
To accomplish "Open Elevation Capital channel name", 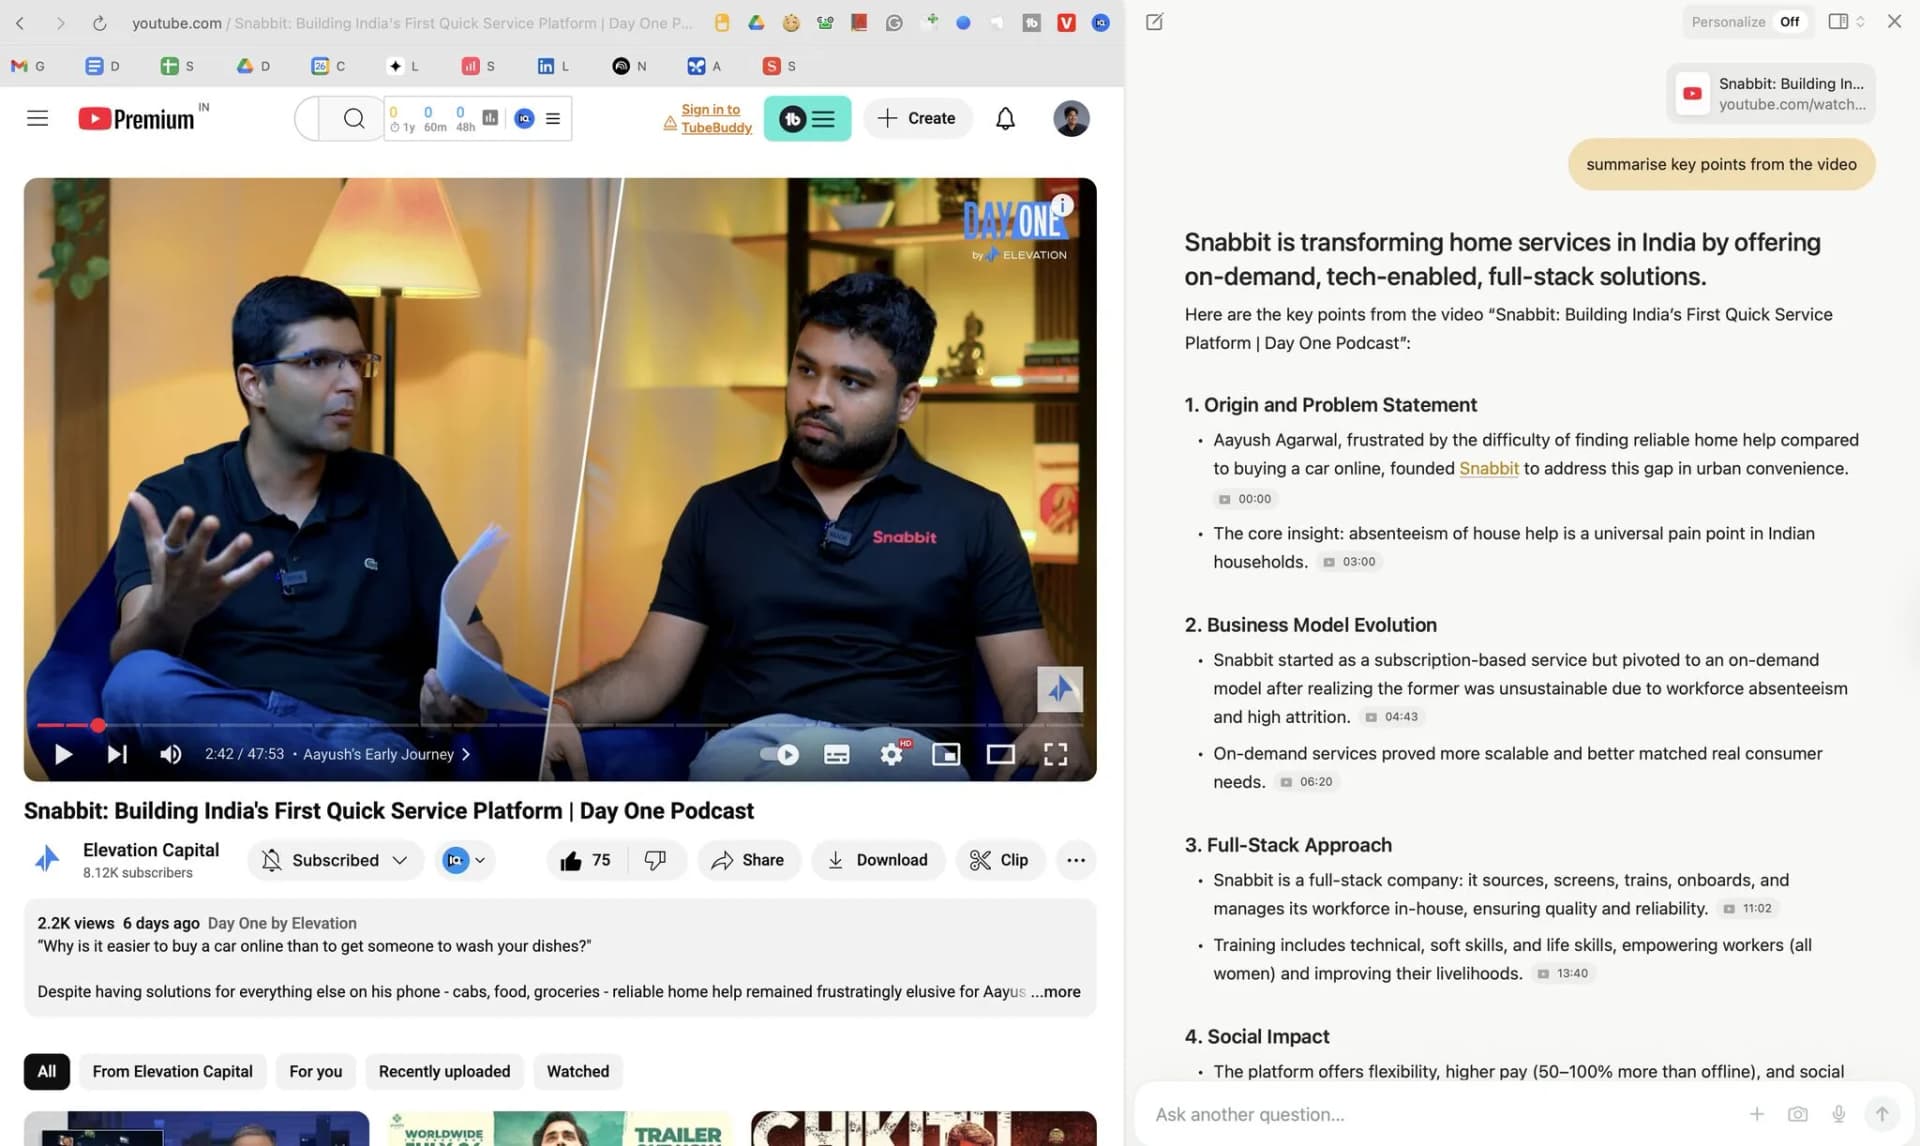I will (x=151, y=850).
